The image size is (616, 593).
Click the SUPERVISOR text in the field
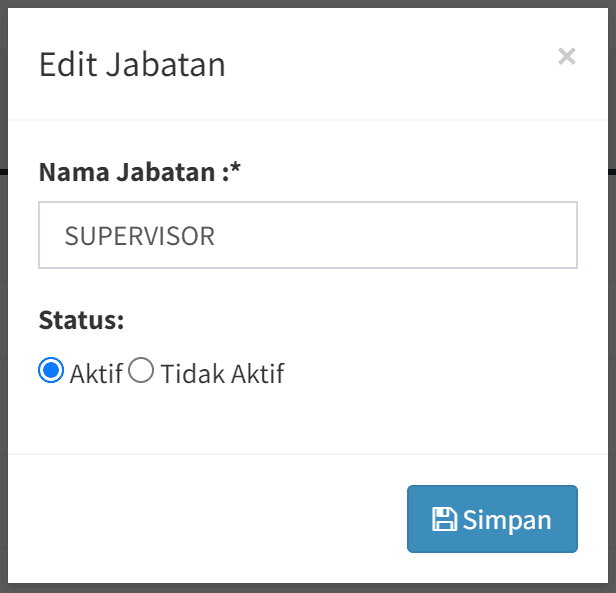pyautogui.click(x=139, y=236)
